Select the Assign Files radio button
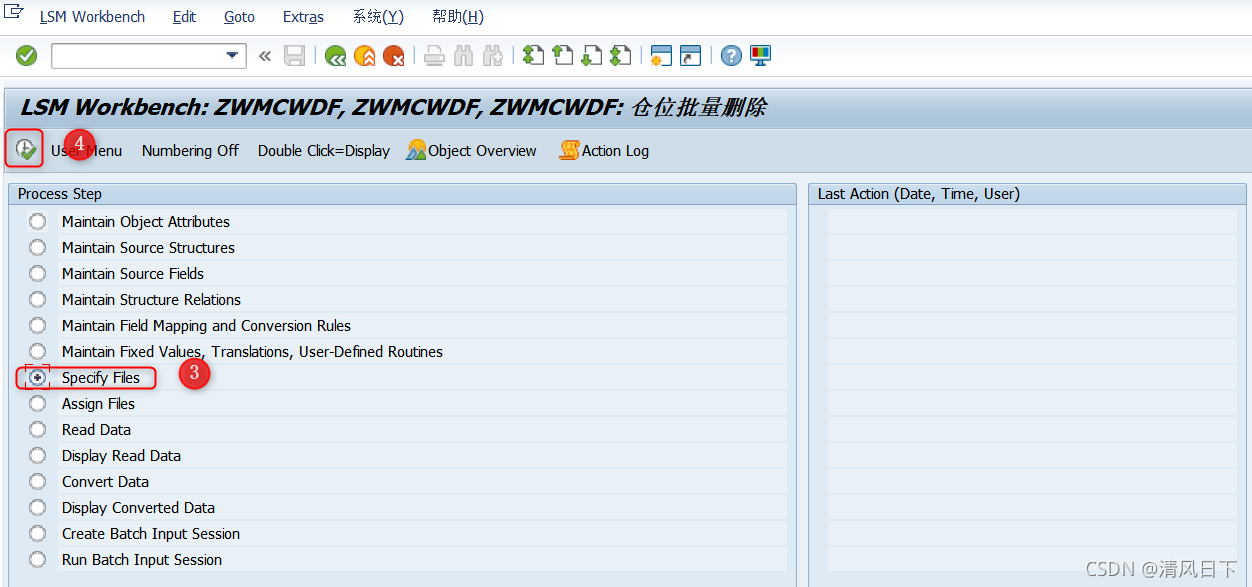This screenshot has width=1252, height=587. [x=37, y=403]
